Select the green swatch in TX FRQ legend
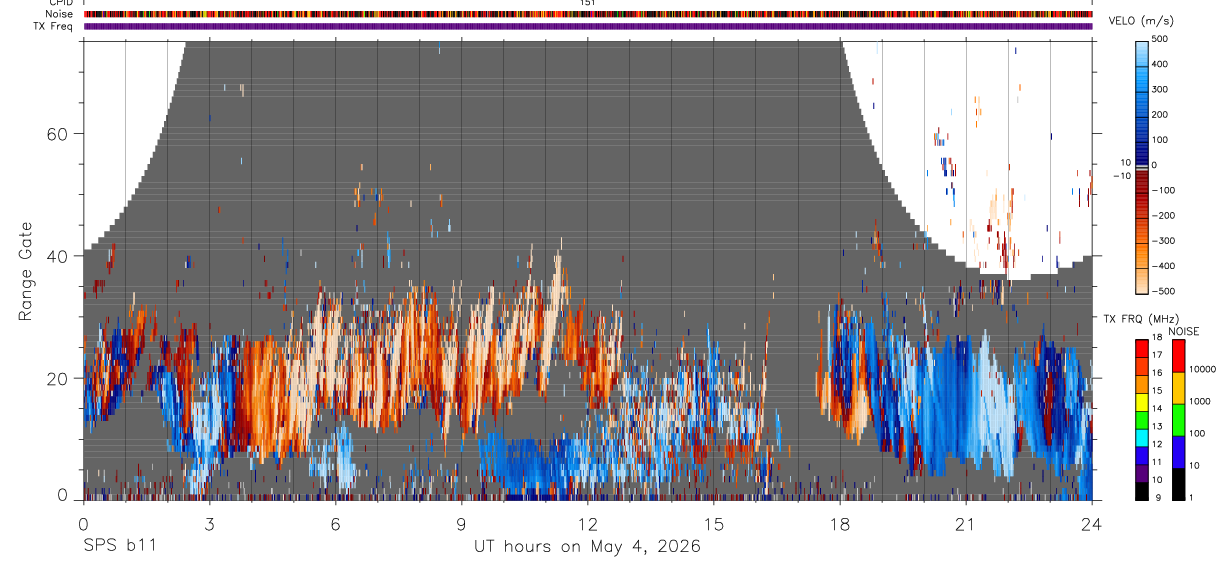This screenshot has width=1228, height=567. click(x=1141, y=418)
